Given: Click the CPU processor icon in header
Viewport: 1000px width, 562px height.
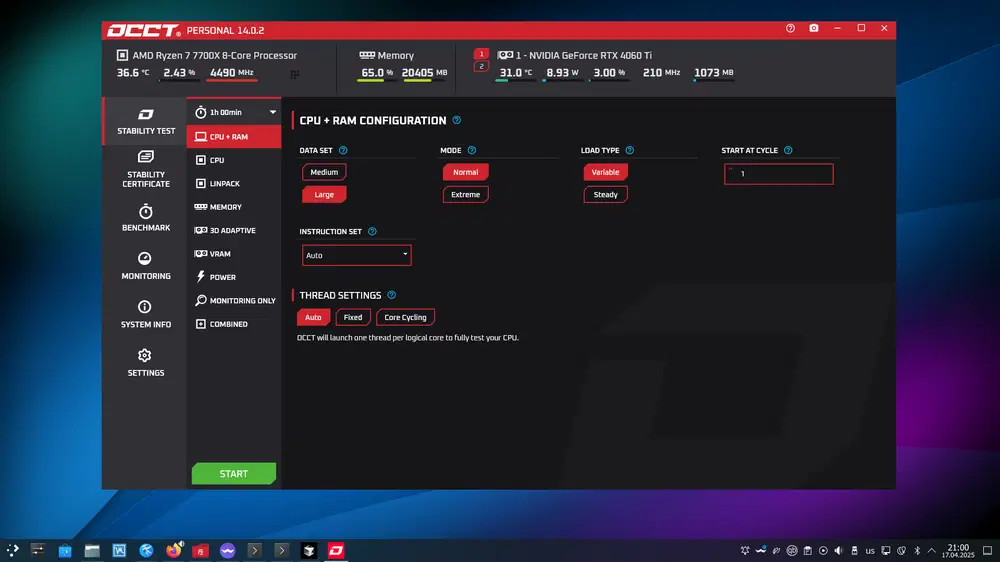Looking at the screenshot, I should (122, 55).
